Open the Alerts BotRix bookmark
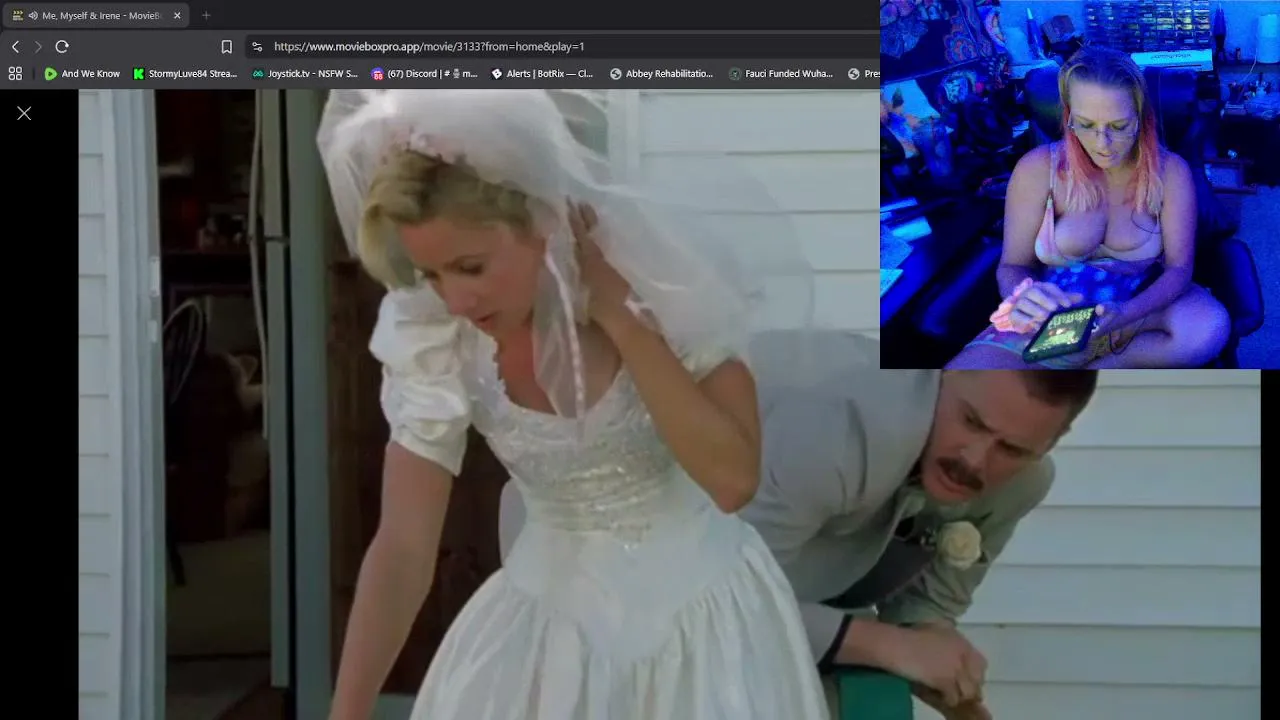This screenshot has width=1280, height=720. click(x=542, y=74)
